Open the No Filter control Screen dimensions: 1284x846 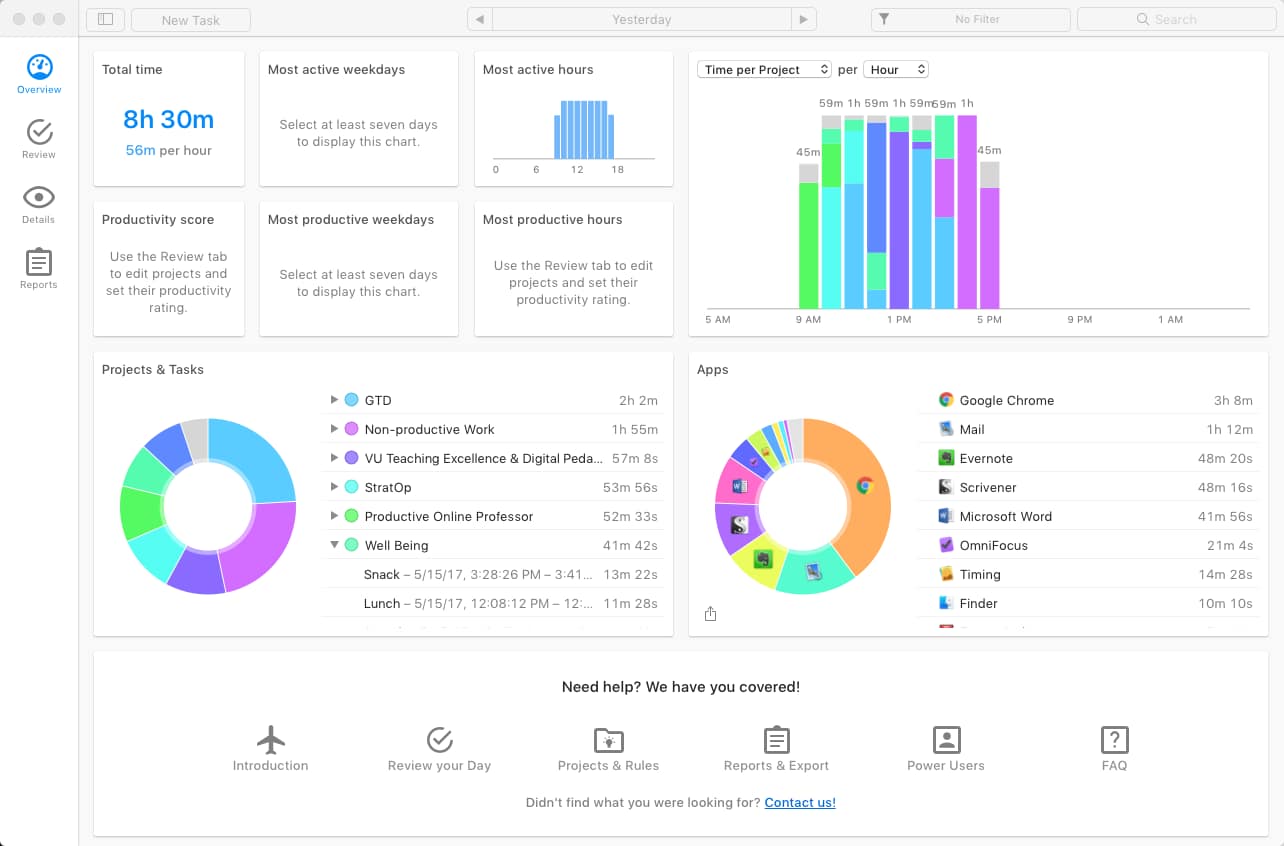[x=970, y=20]
